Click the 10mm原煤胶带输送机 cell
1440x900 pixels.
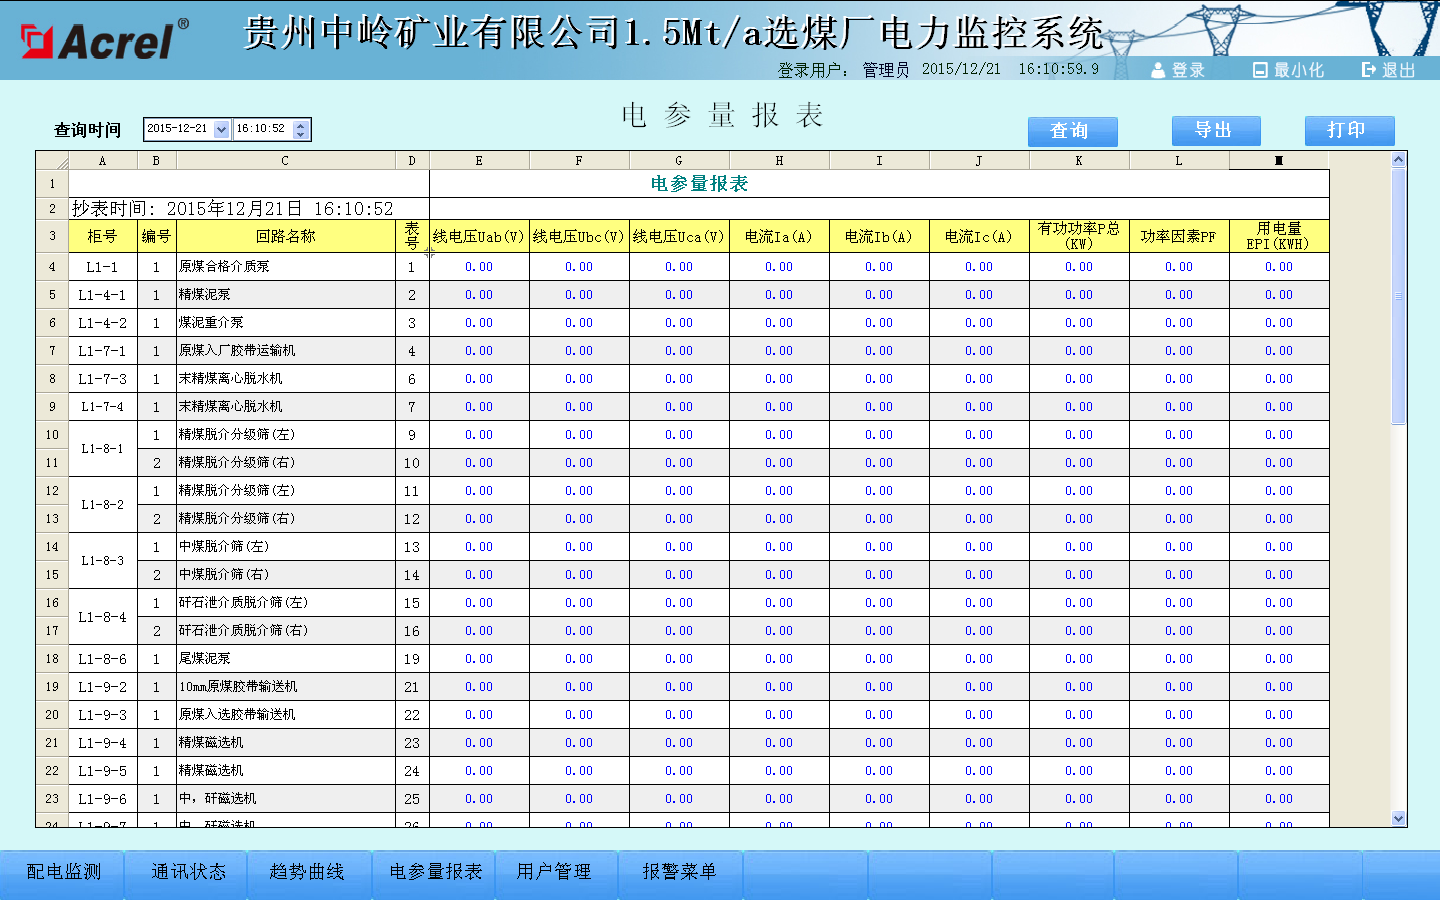(285, 687)
